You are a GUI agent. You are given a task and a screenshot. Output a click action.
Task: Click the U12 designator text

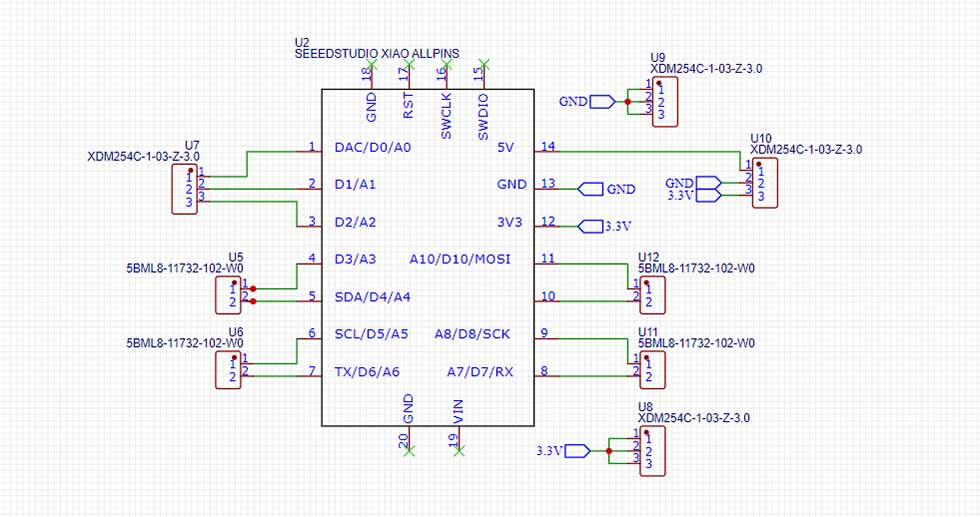pos(649,257)
